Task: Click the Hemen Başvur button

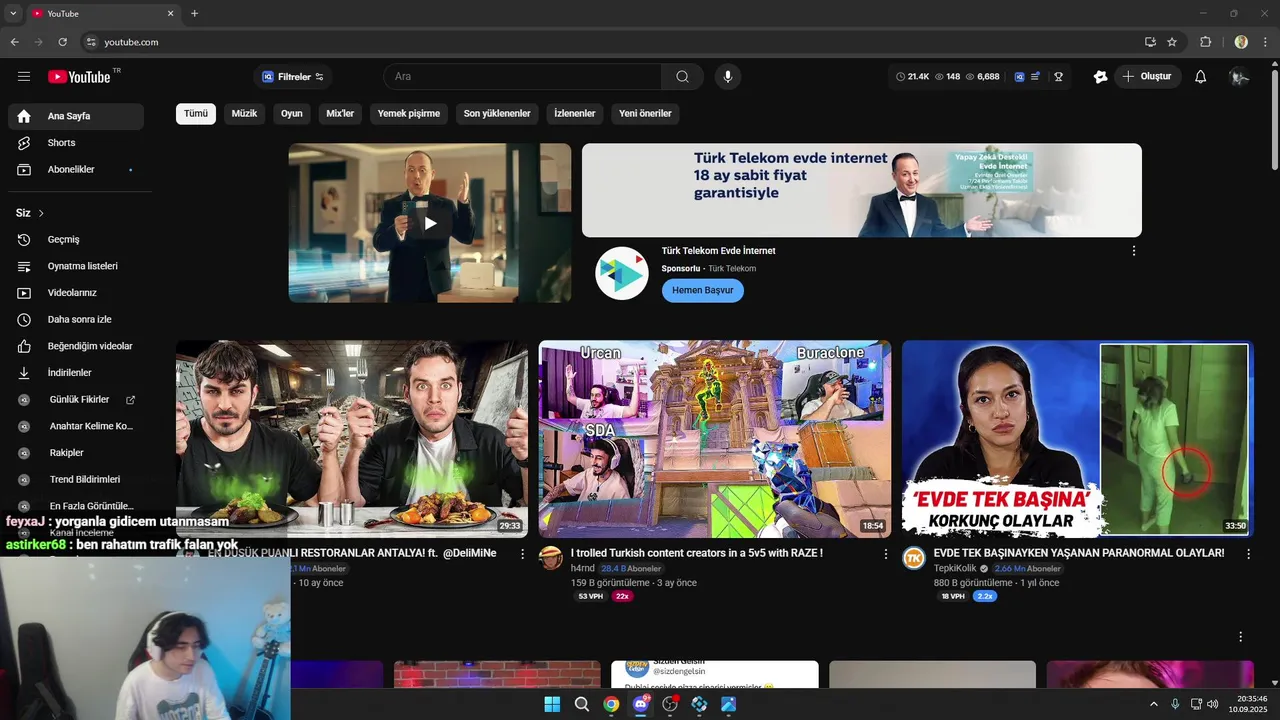Action: coord(702,290)
